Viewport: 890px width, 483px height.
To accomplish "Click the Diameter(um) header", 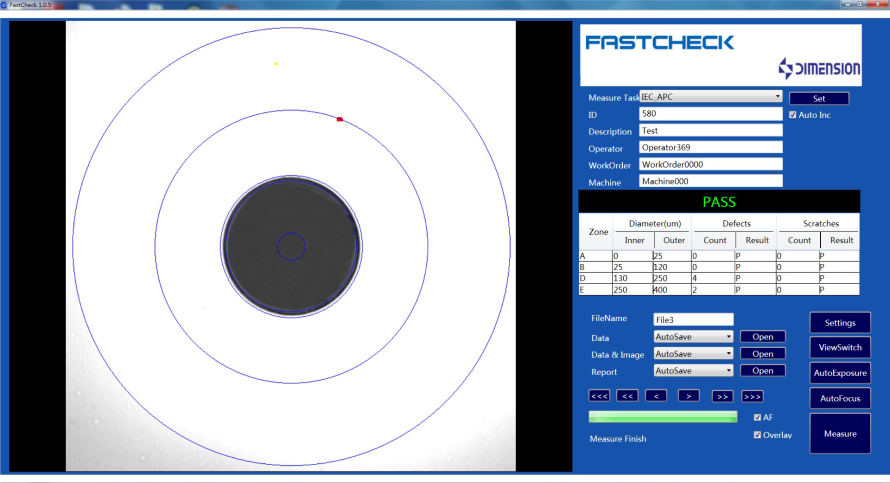I will pos(655,223).
